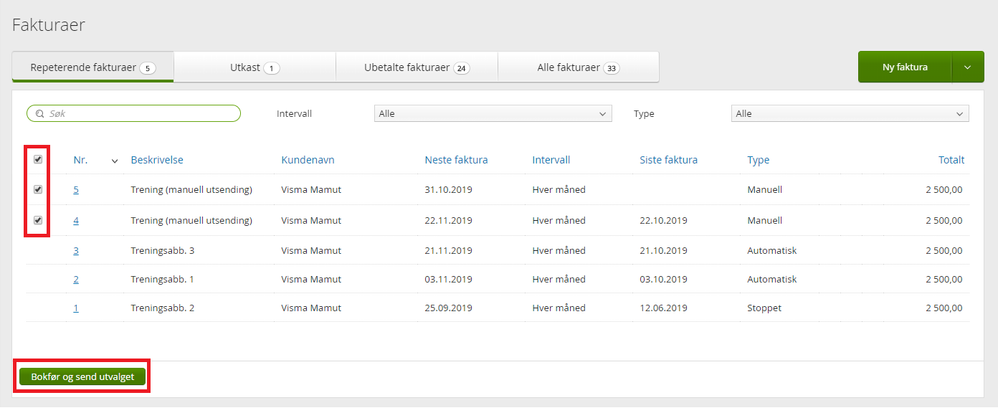
Task: Toggle the select-all checkbox in header
Action: click(38, 159)
